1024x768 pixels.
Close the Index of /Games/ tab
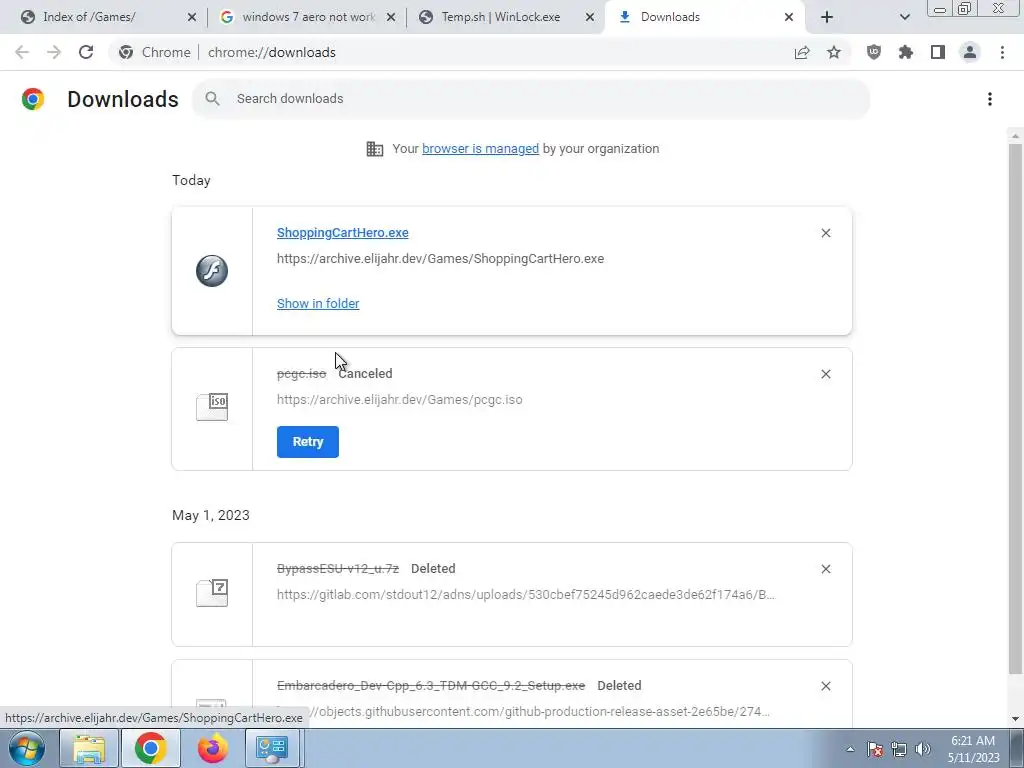(192, 17)
